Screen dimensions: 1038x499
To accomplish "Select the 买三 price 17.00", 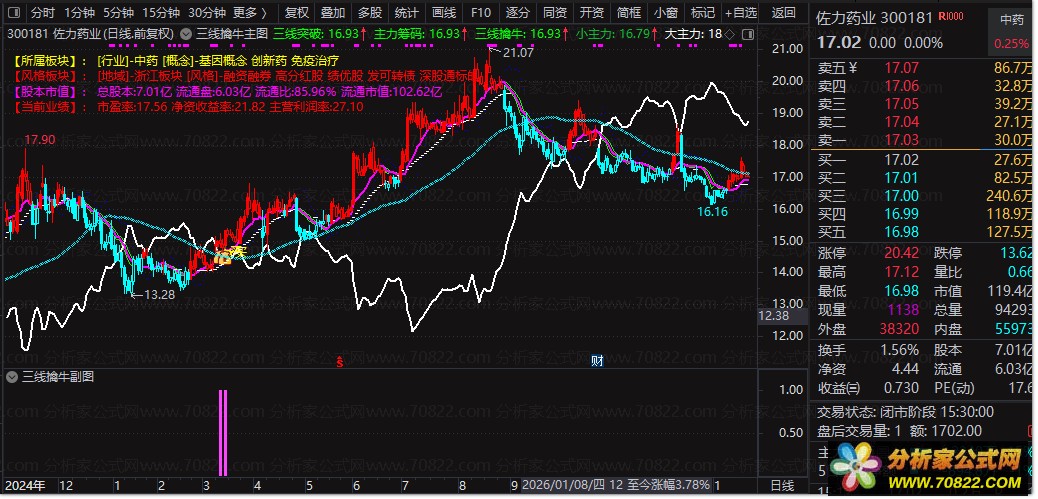I will 902,196.
